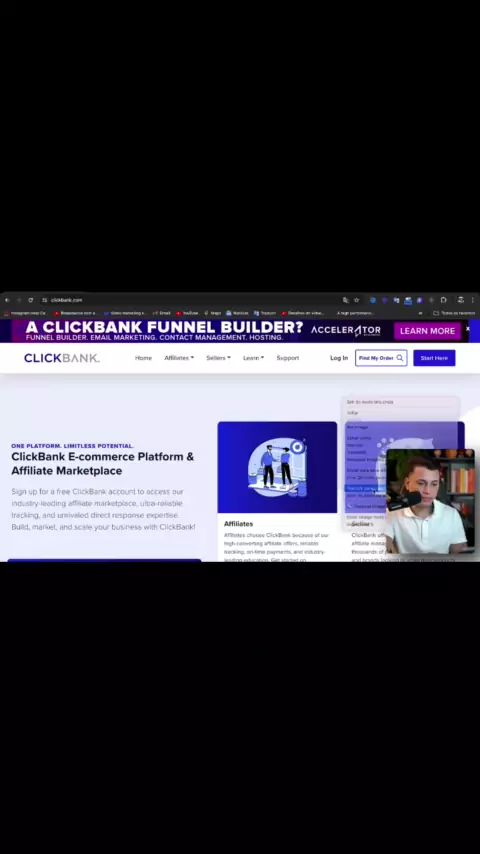The image size is (480, 854).
Task: Reload the page with the refresh icon
Action: (31, 300)
